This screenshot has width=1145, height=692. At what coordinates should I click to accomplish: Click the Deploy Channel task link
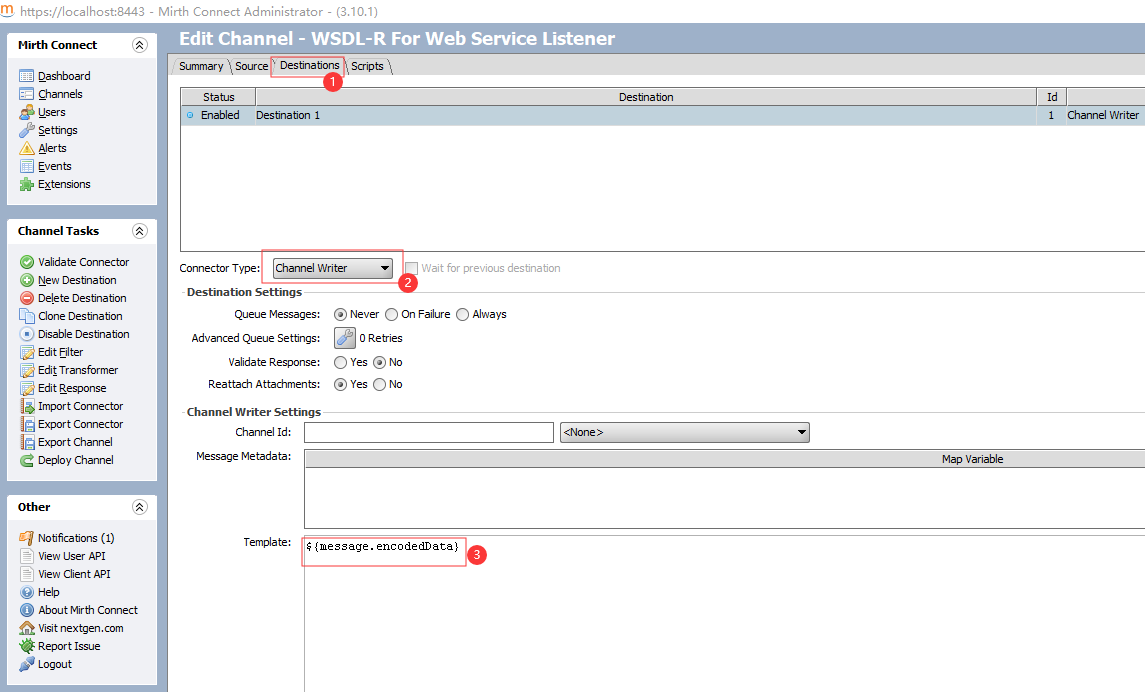tap(76, 461)
